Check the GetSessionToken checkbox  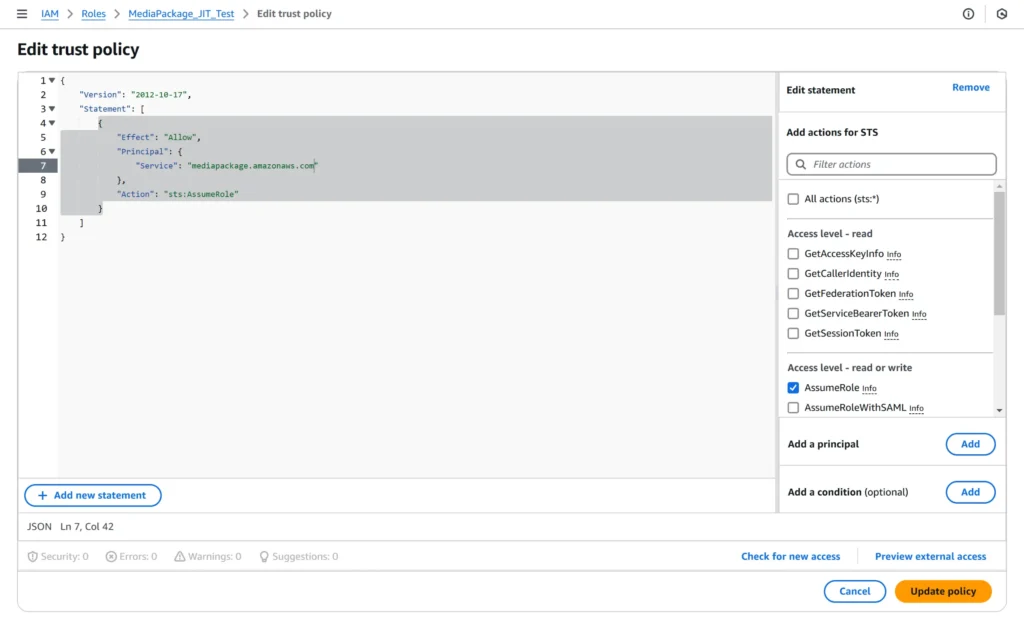(x=793, y=334)
